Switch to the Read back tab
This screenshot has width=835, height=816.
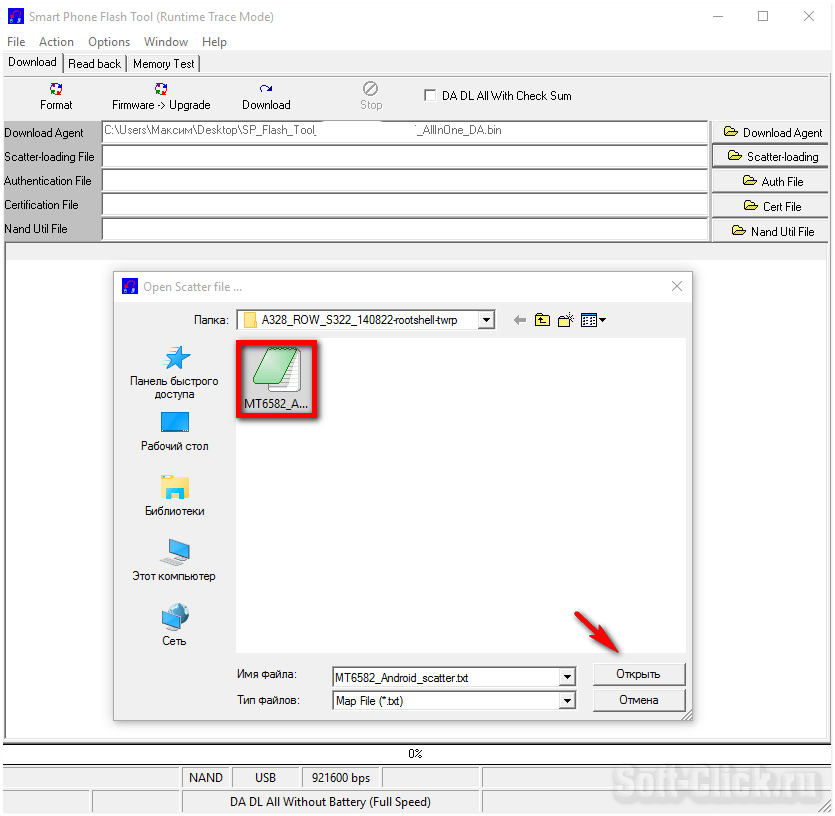click(x=94, y=63)
